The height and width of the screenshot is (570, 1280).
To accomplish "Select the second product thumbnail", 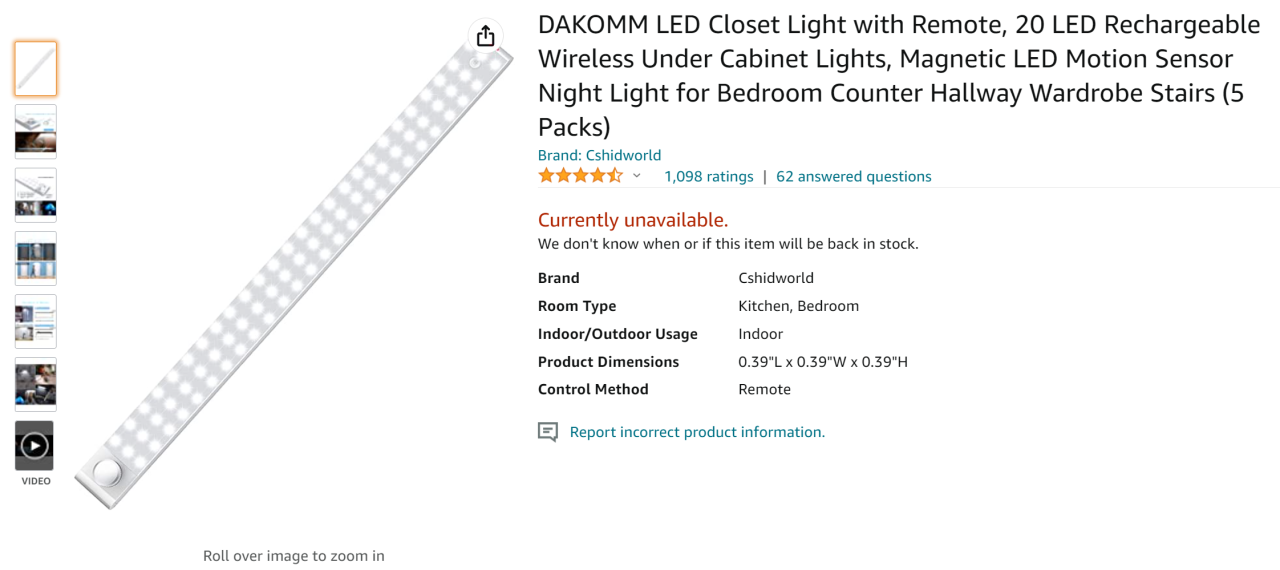I will (36, 132).
